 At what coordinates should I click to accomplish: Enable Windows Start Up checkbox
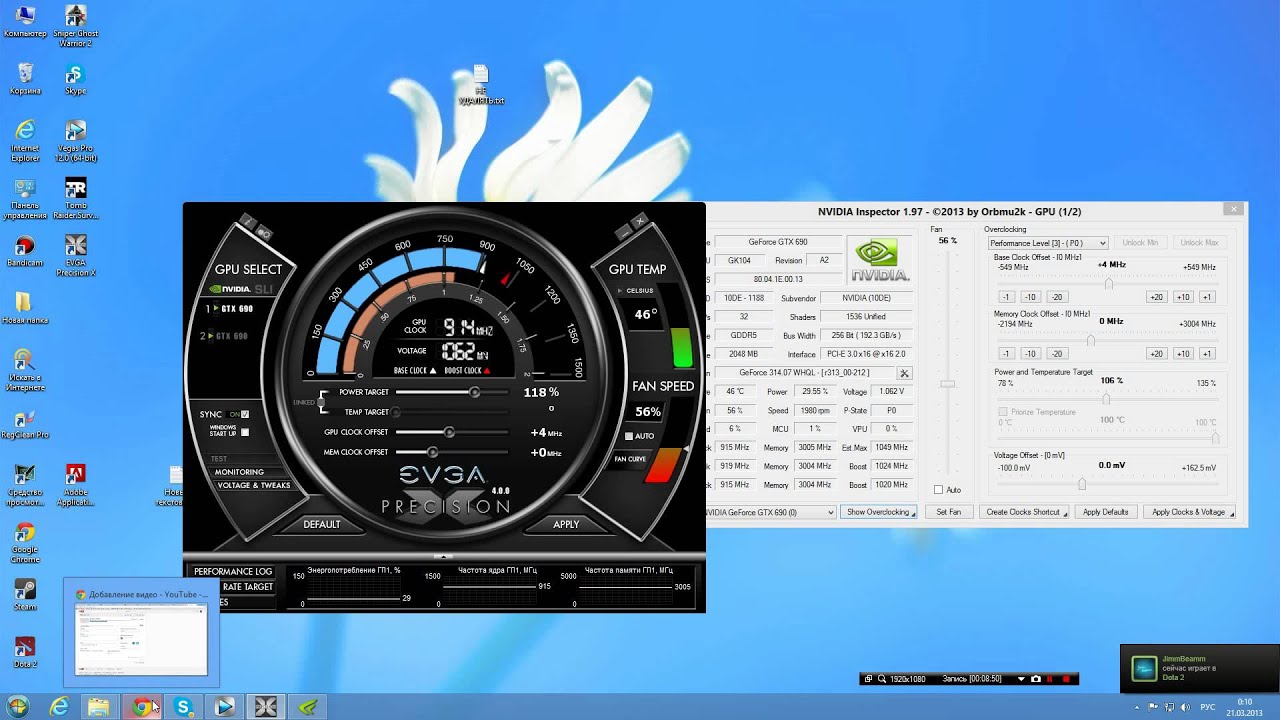[x=245, y=432]
